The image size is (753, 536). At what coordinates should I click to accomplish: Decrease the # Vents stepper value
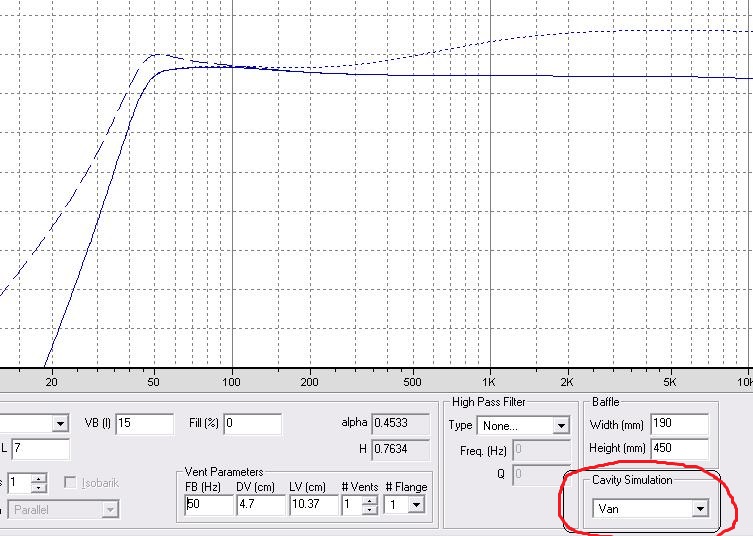coord(369,509)
